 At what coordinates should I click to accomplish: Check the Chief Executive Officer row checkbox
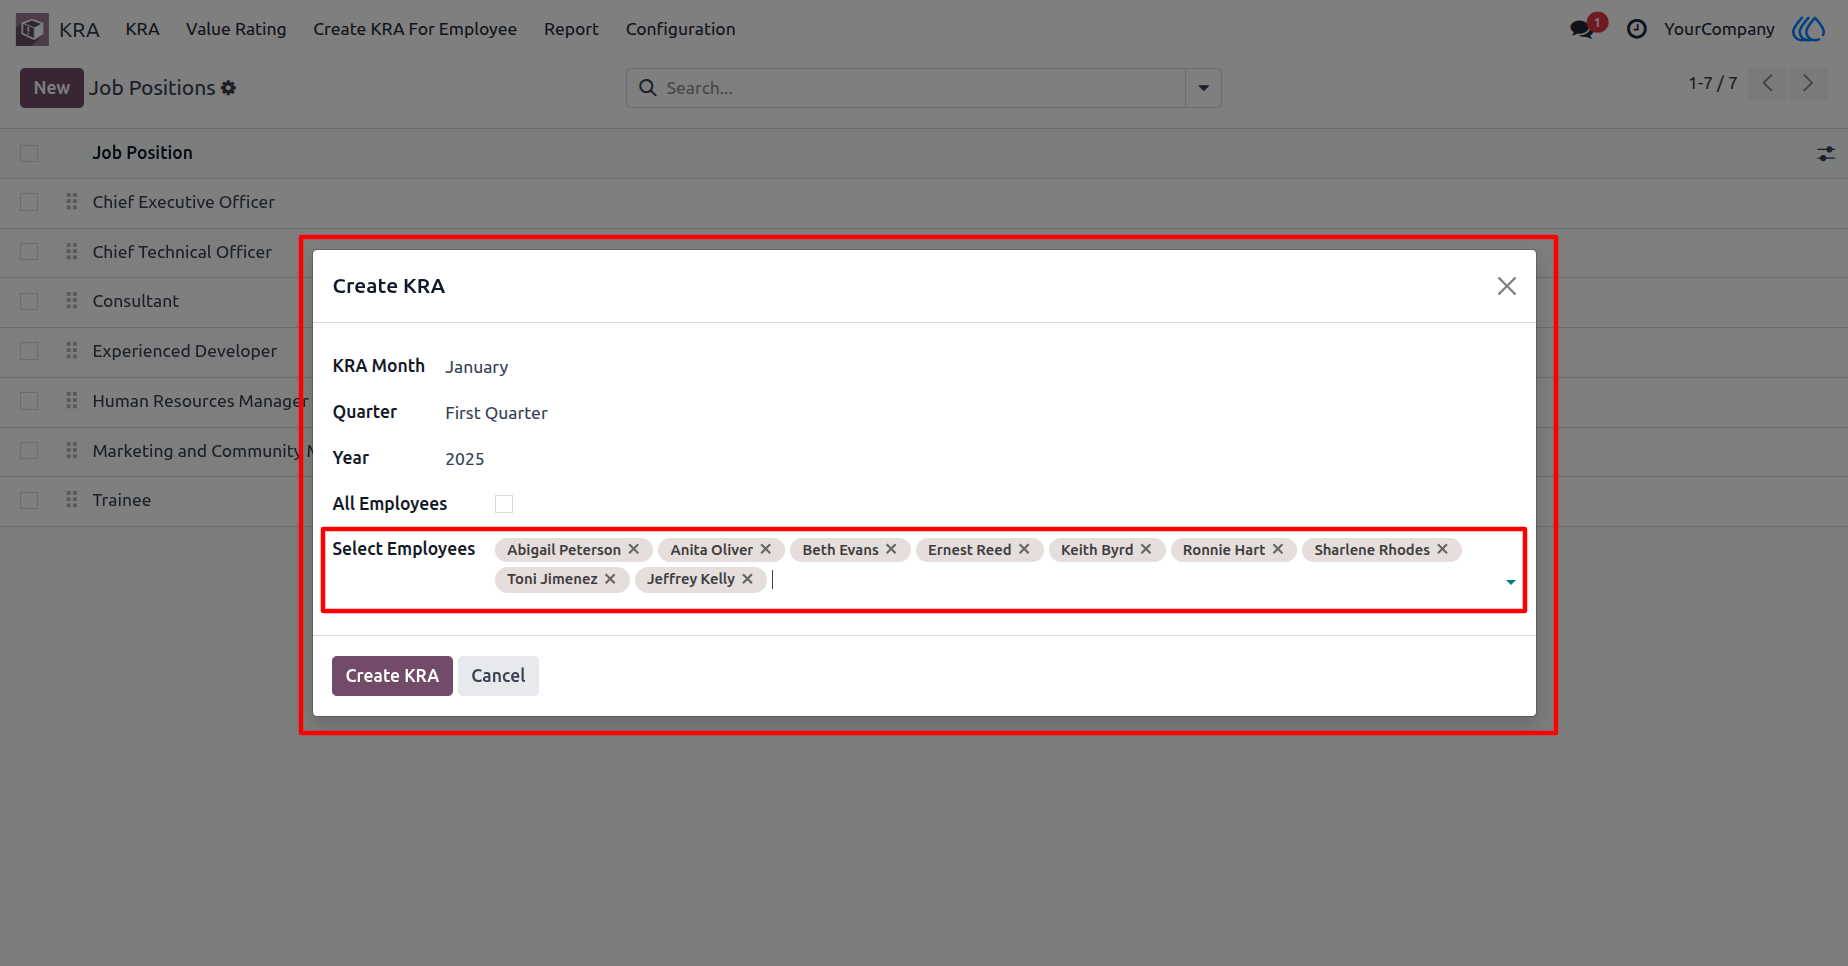(x=29, y=202)
